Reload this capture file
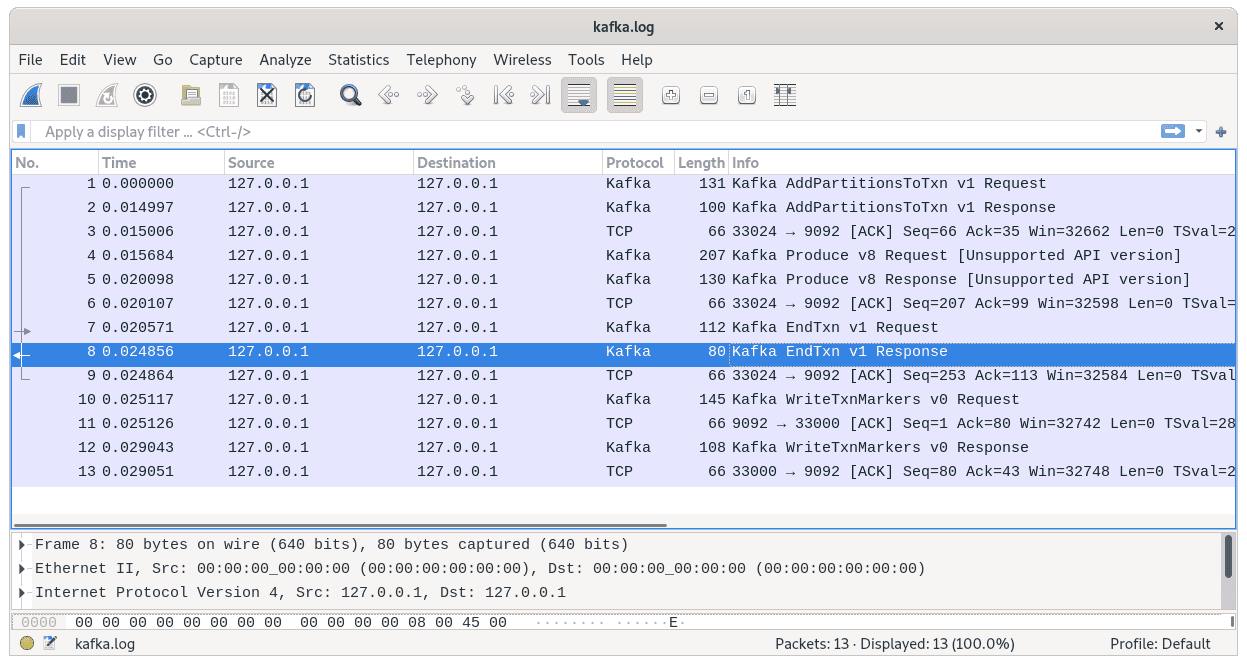 point(305,95)
